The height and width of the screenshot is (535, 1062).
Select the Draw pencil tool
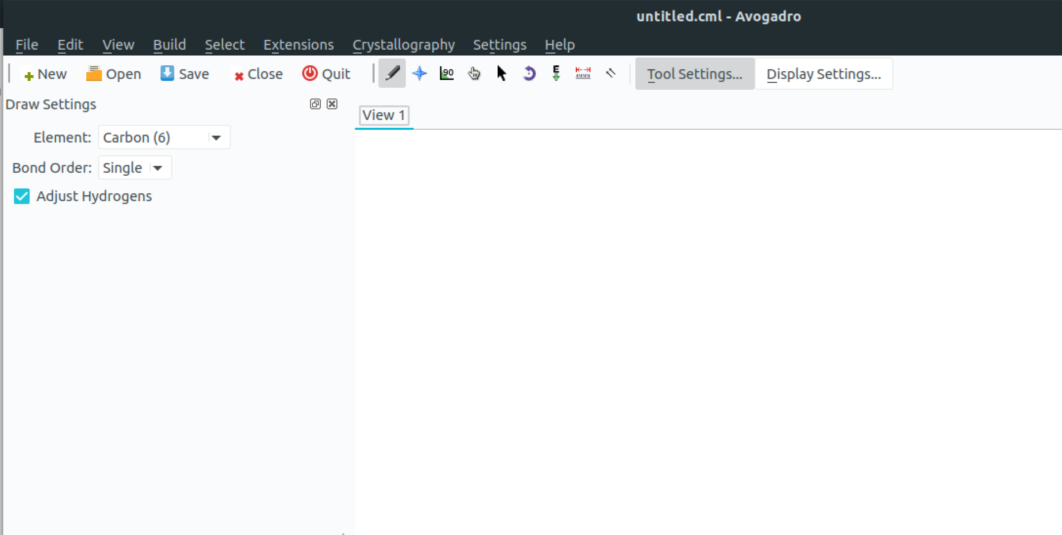click(392, 74)
